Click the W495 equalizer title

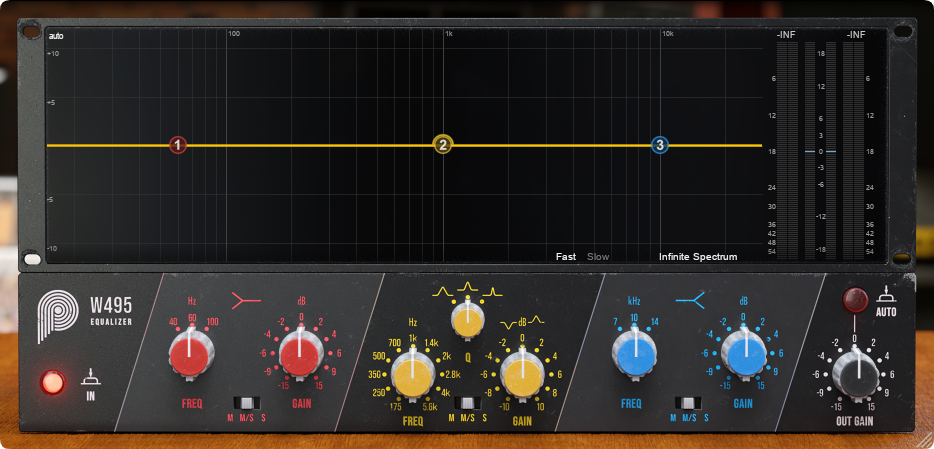click(111, 311)
